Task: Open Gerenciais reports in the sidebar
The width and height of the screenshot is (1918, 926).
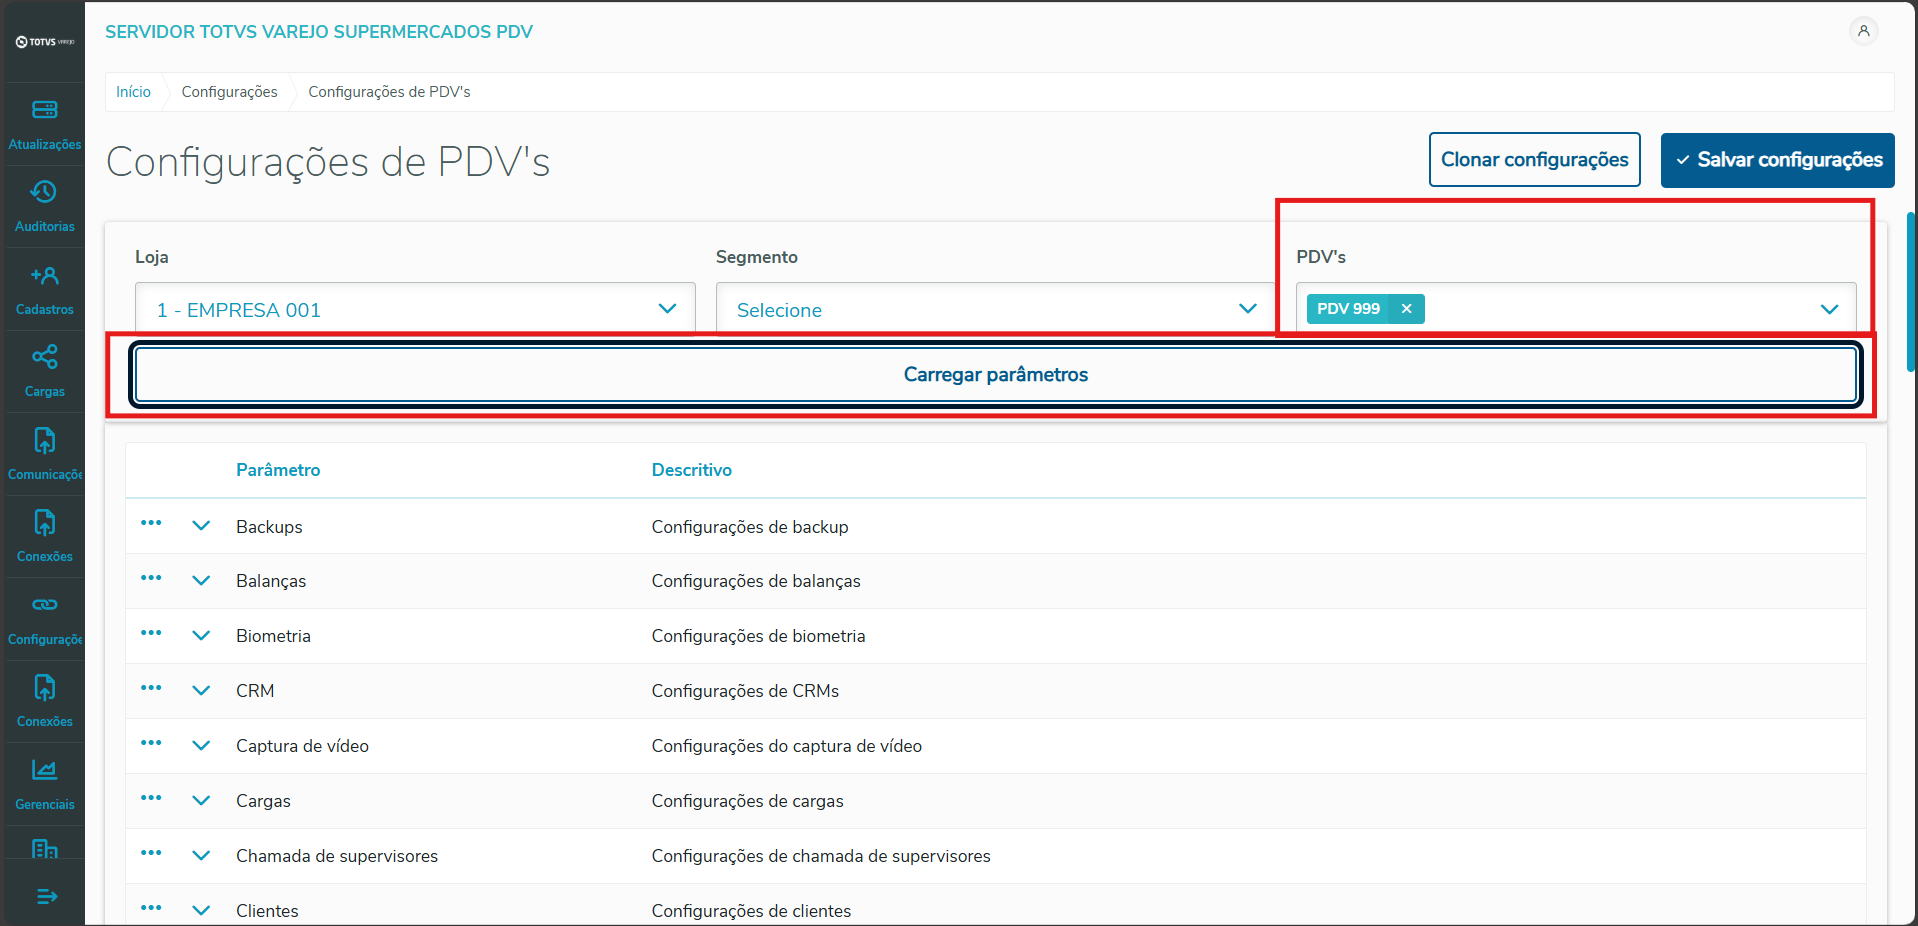Action: tap(45, 784)
